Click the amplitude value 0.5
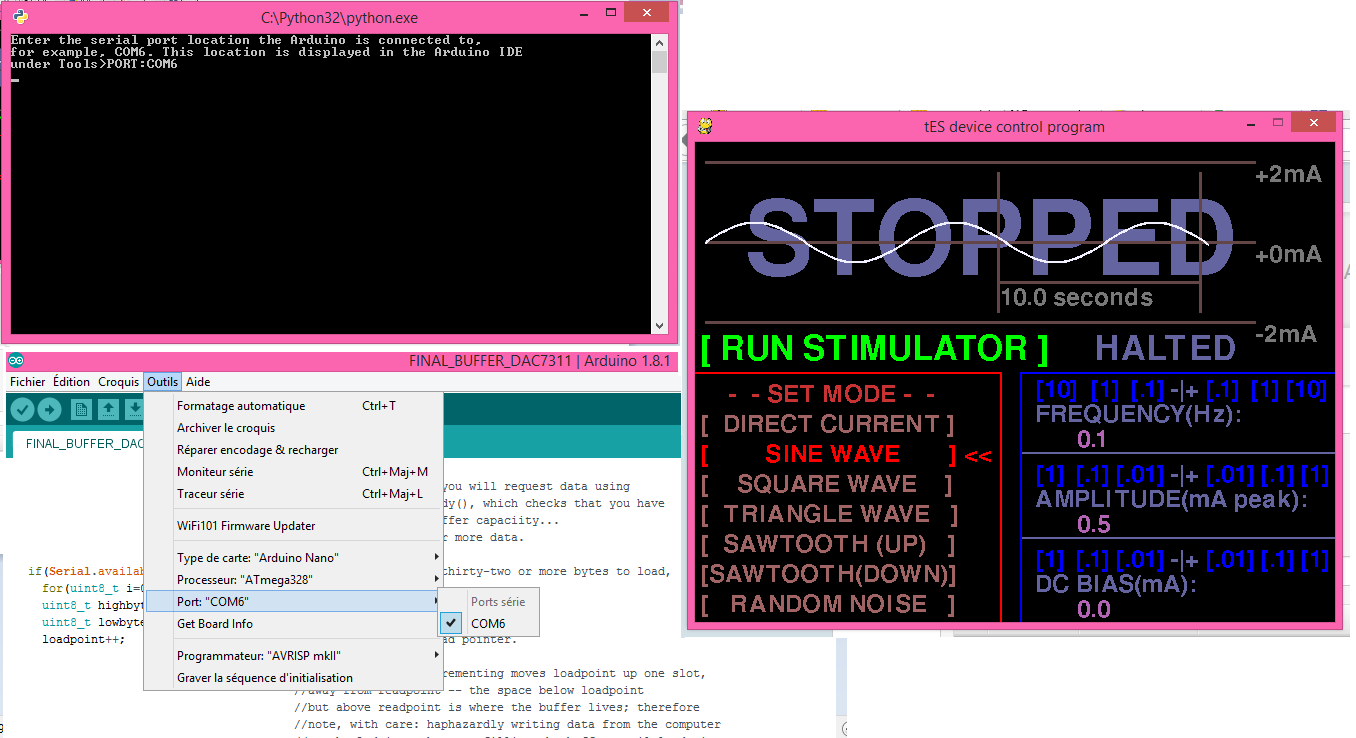Image resolution: width=1356 pixels, height=738 pixels. pos(1093,524)
